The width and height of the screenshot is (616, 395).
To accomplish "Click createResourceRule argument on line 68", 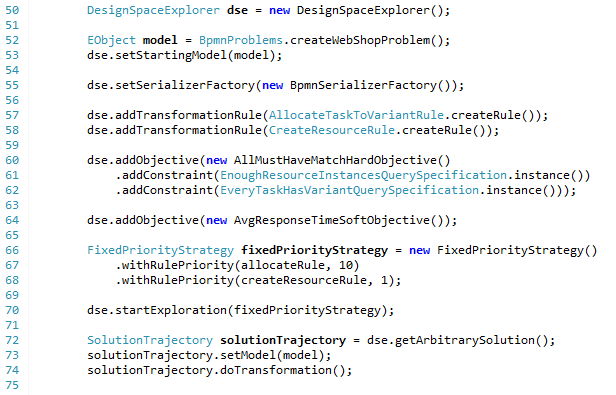I will 304,280.
